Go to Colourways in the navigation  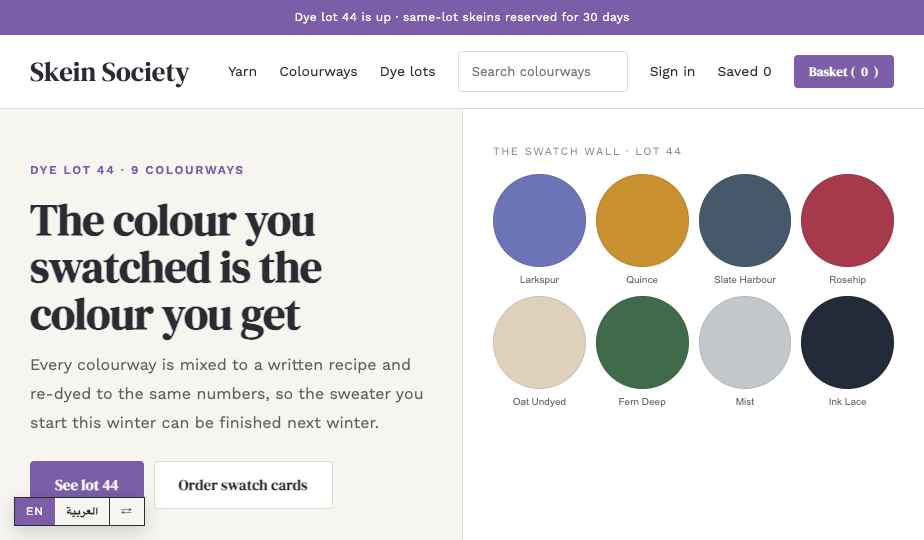pos(318,71)
